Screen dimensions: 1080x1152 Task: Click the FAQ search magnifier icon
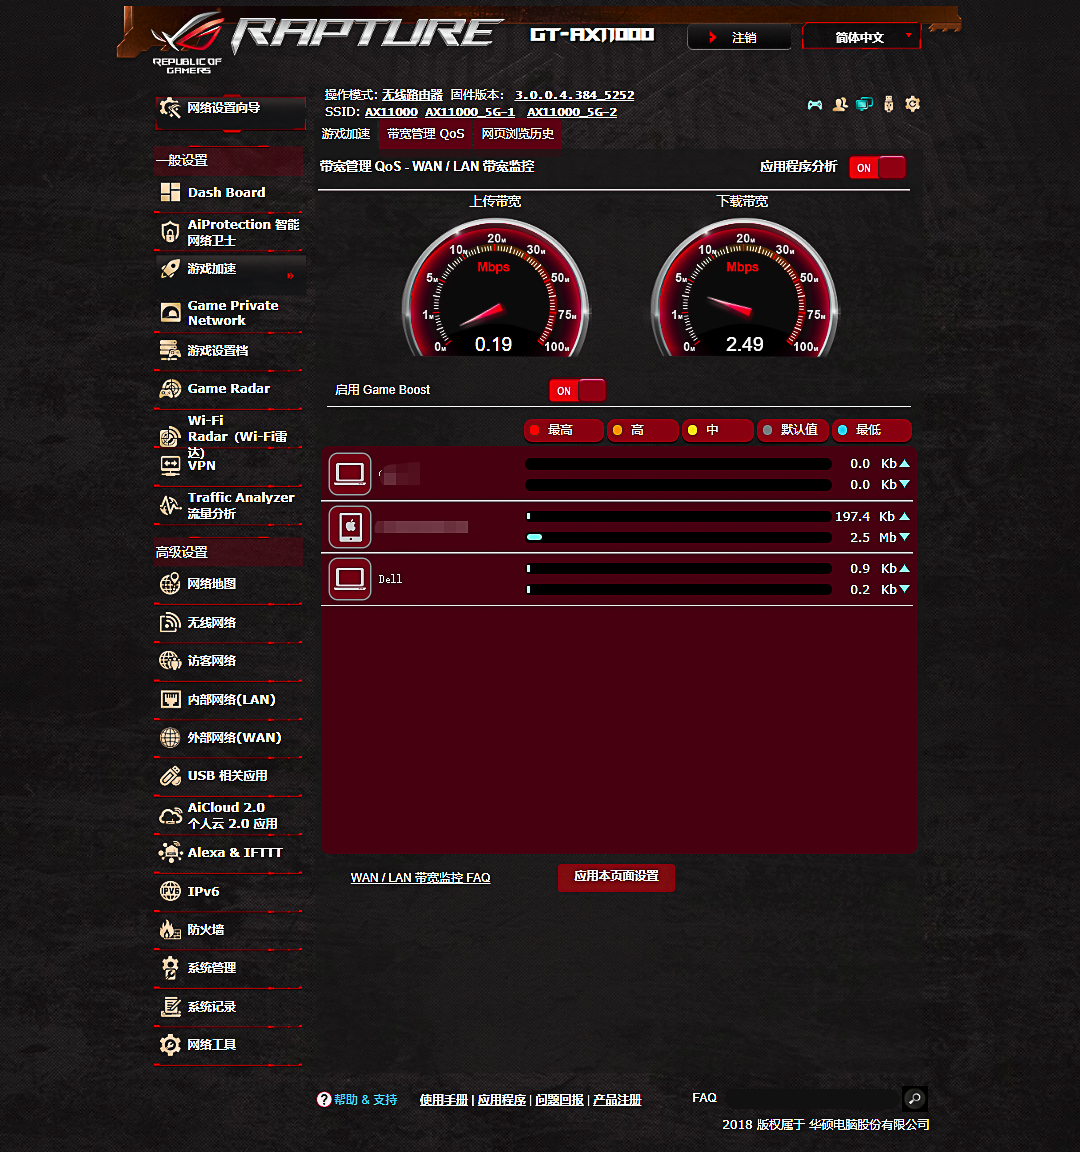[x=915, y=1098]
